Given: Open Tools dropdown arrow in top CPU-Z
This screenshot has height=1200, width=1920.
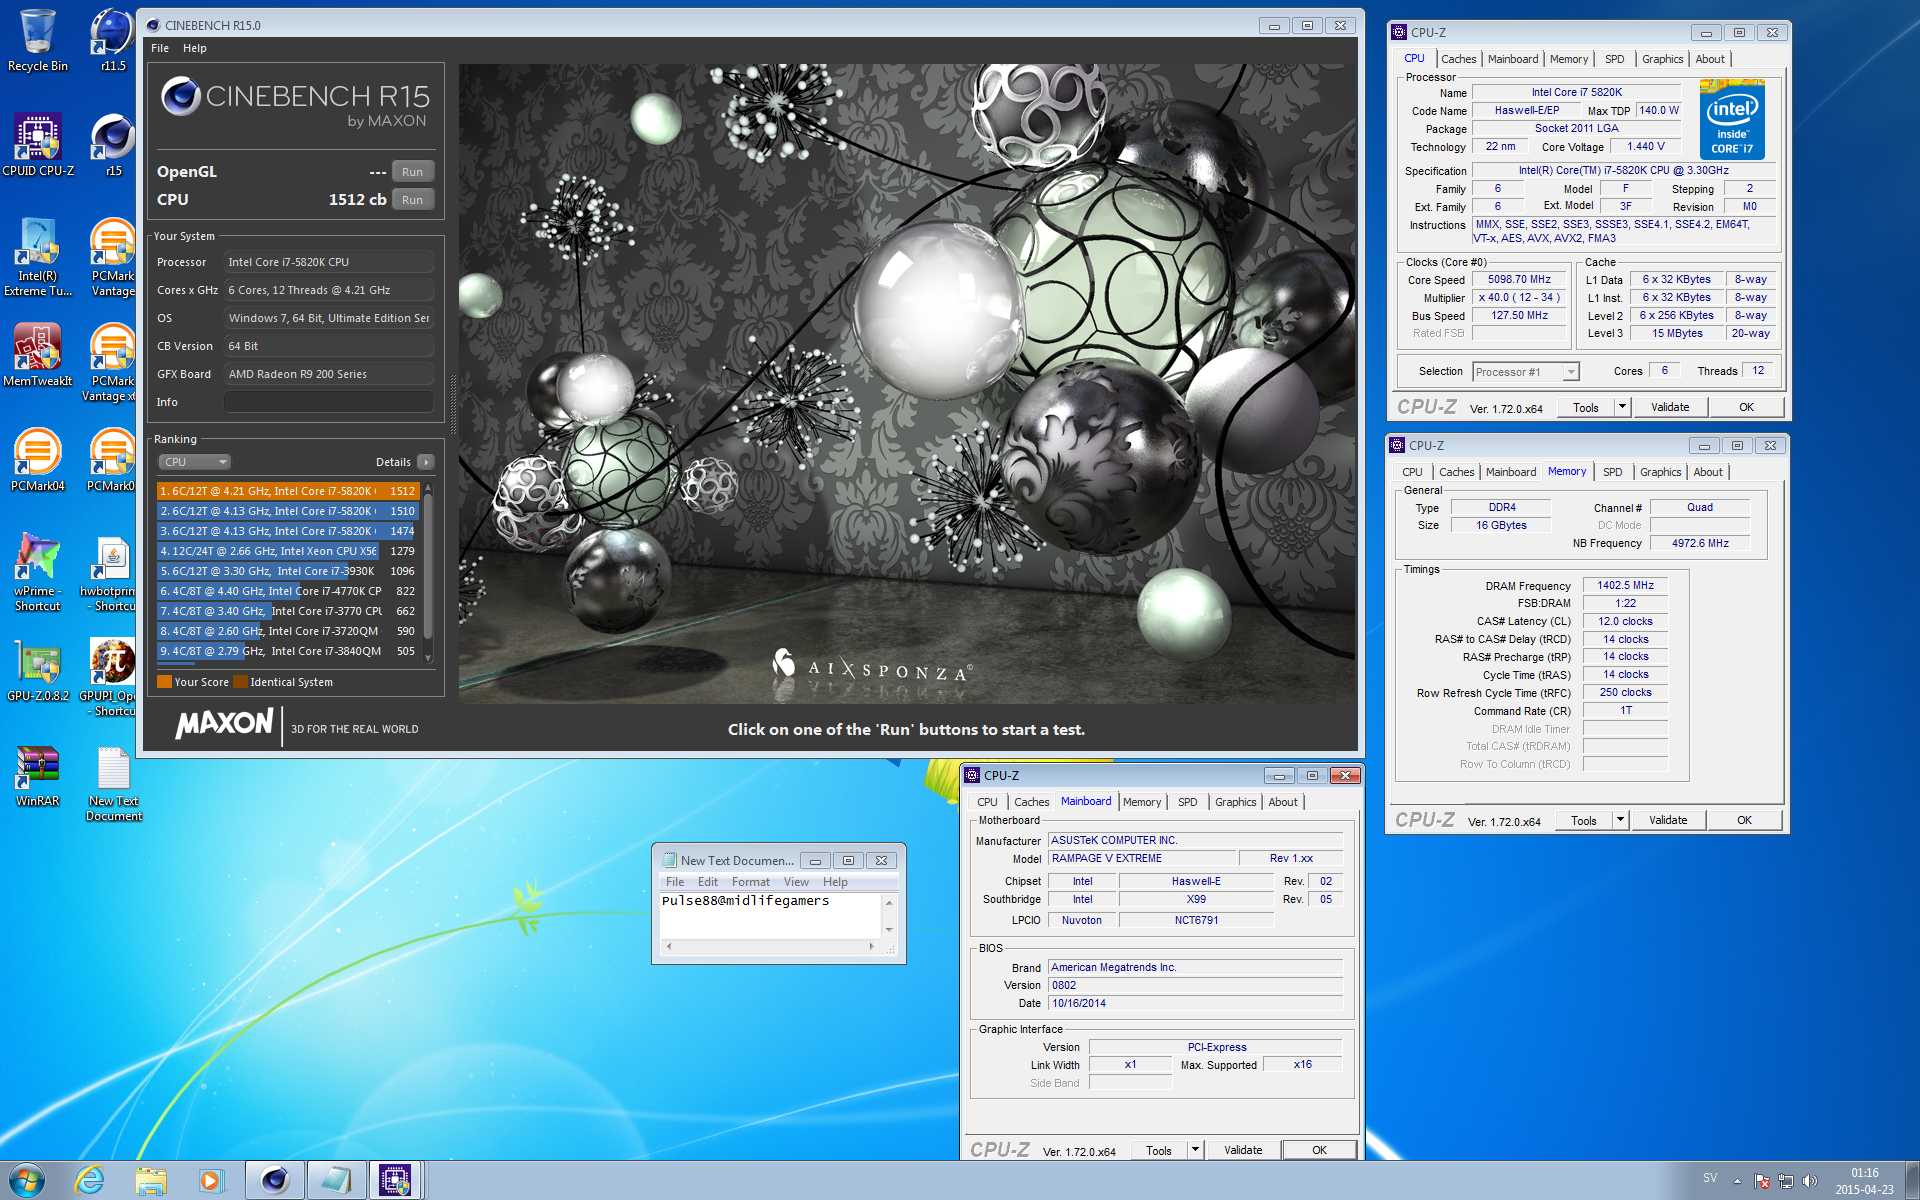Looking at the screenshot, I should (1622, 407).
